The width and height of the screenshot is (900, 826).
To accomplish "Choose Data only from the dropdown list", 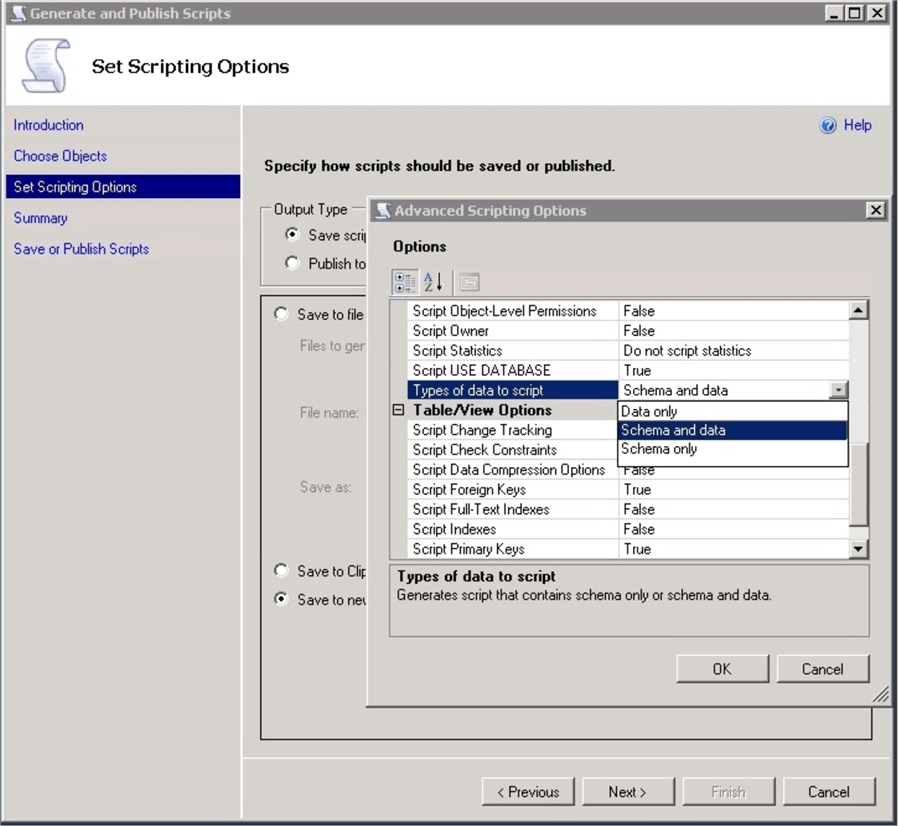I will [649, 411].
